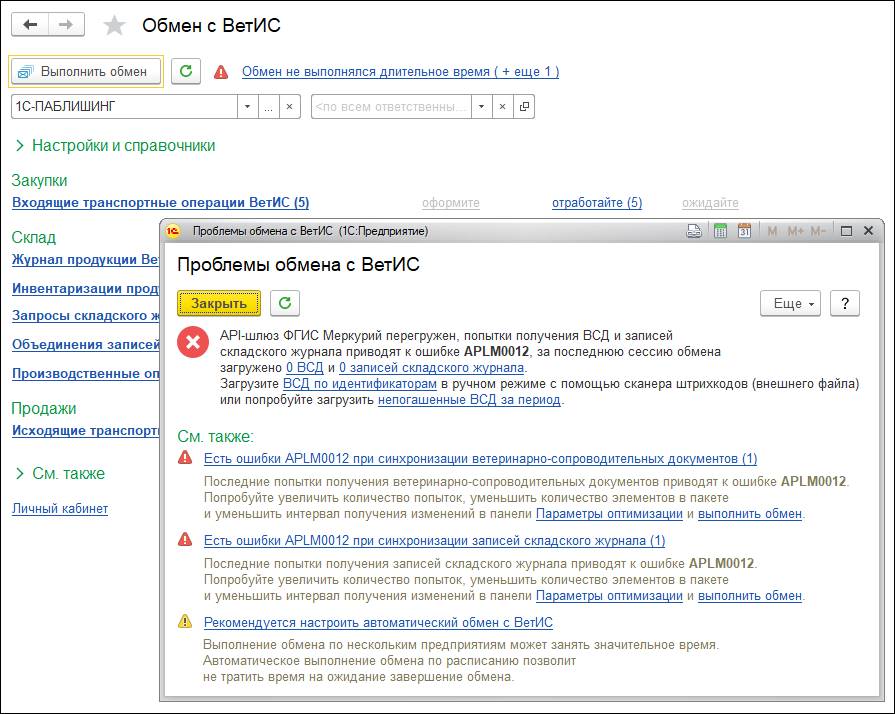Viewport: 895px width, 714px height.
Task: Open help with the question mark button
Action: tap(845, 304)
